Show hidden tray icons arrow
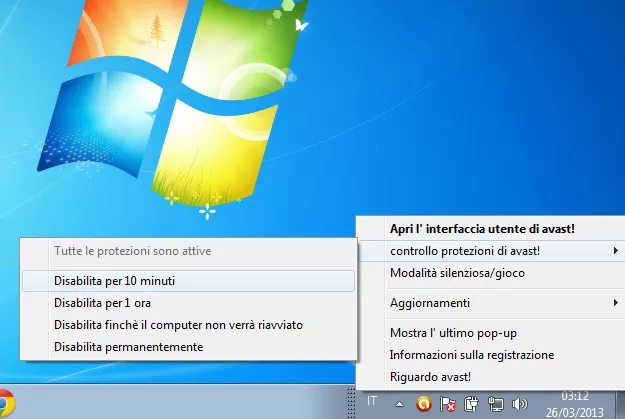 pyautogui.click(x=399, y=404)
